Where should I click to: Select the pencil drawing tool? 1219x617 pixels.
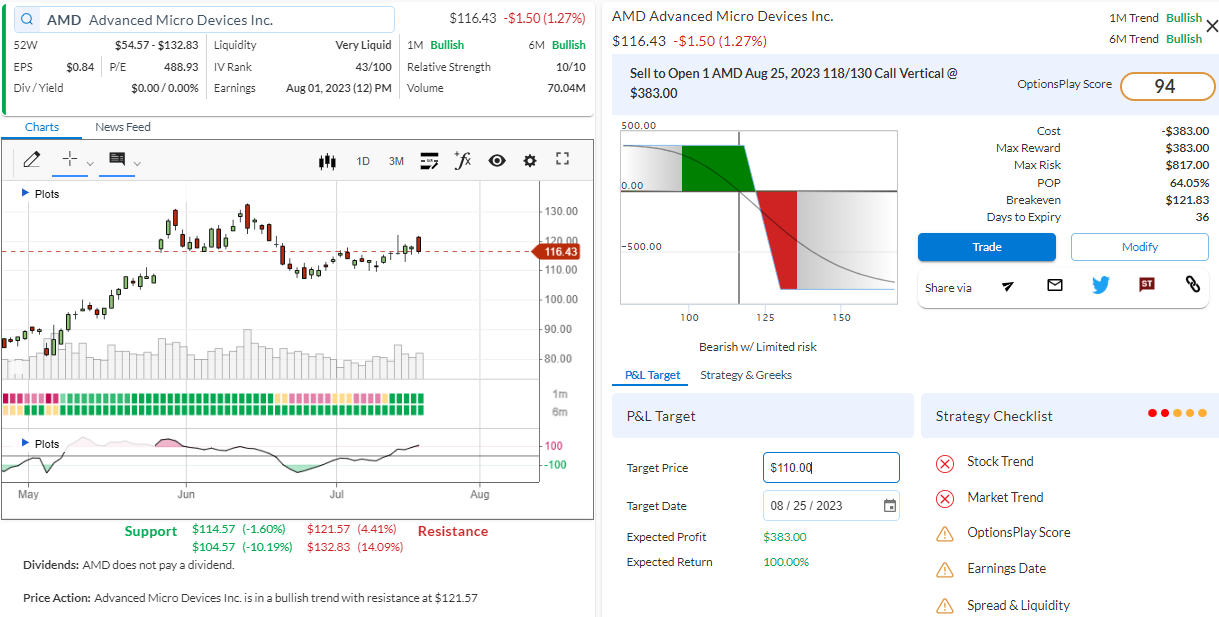pyautogui.click(x=31, y=159)
